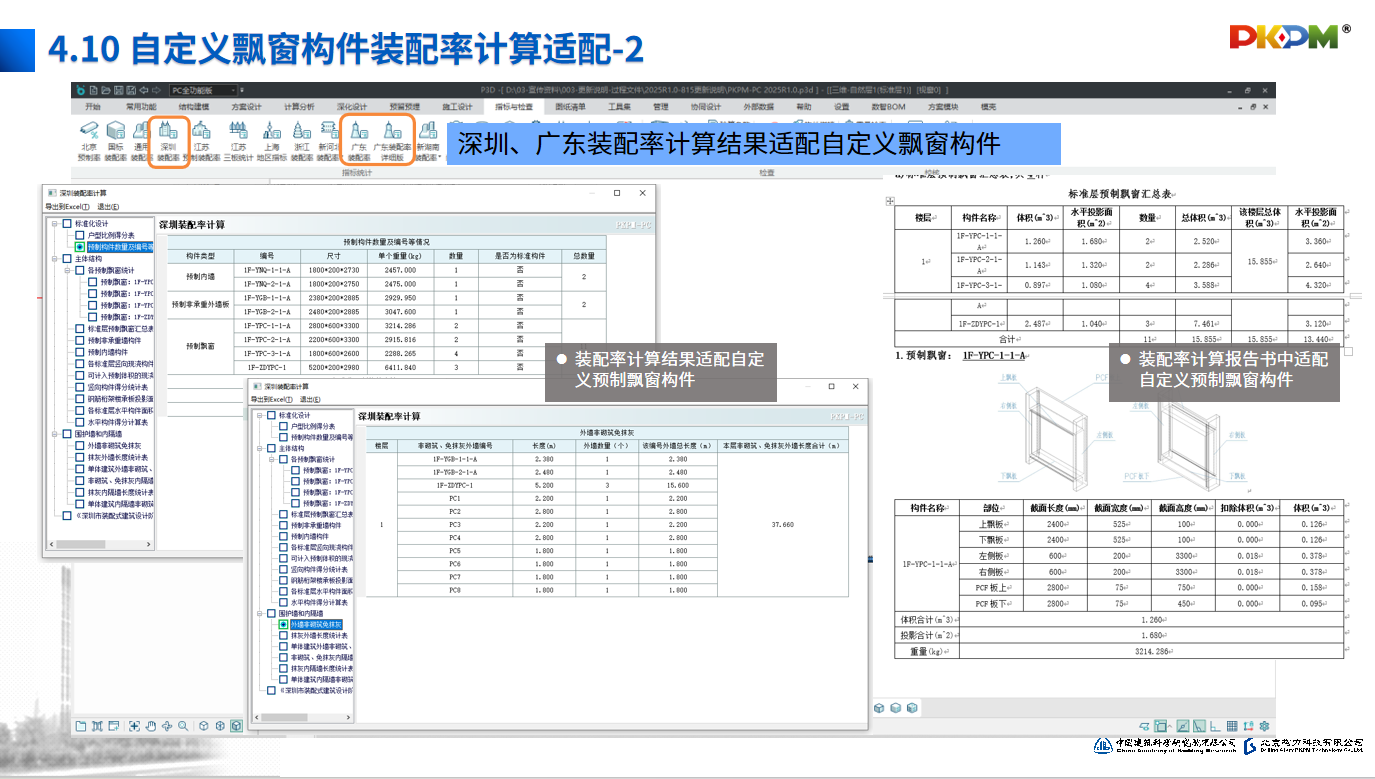Switch to the 指标与检查 ribbon tab
This screenshot has height=779, width=1375.
(x=513, y=107)
